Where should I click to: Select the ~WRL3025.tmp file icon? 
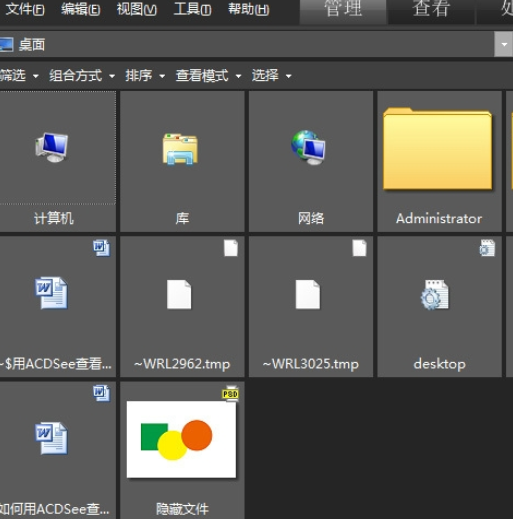[308, 295]
